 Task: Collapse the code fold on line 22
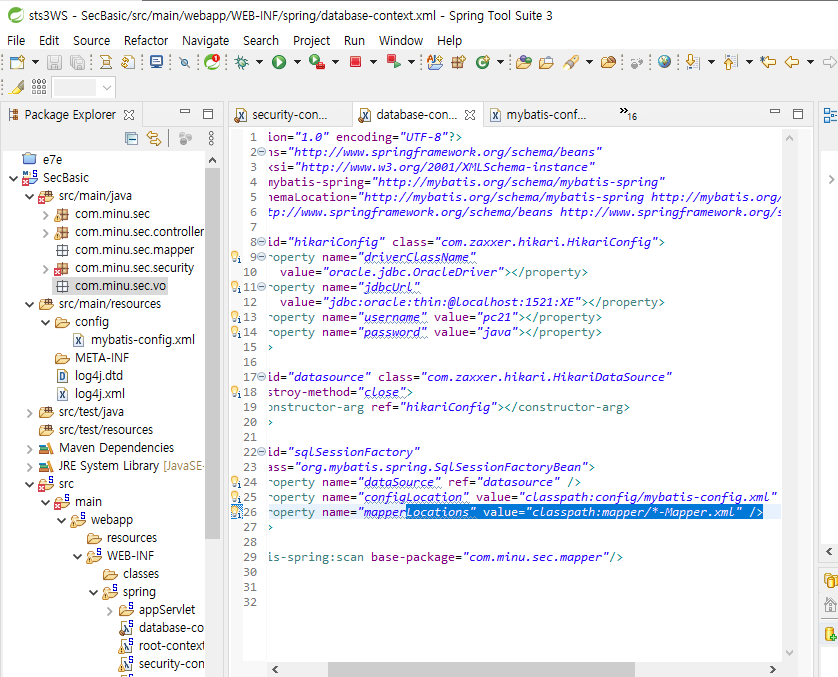(x=261, y=452)
